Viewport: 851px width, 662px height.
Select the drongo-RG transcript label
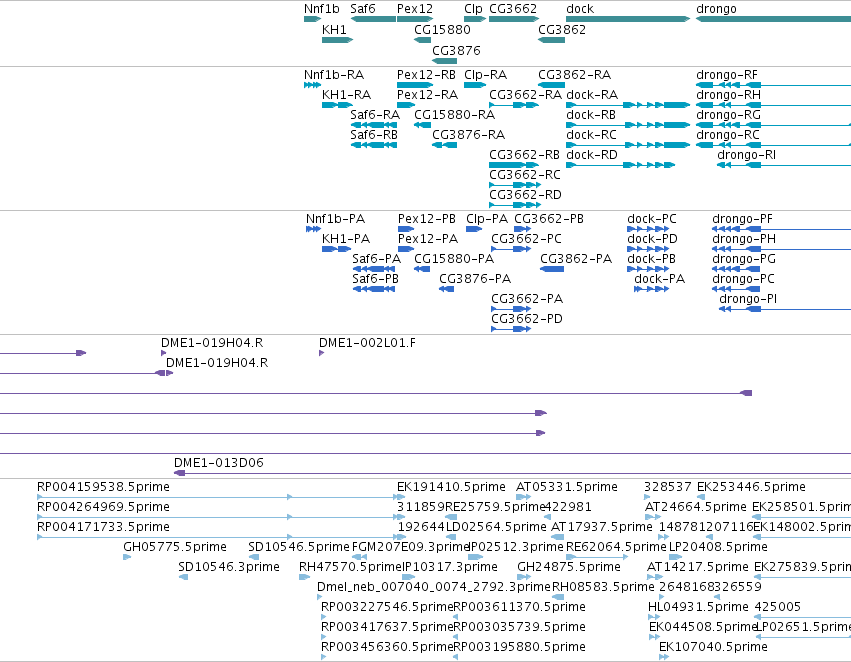click(x=728, y=114)
